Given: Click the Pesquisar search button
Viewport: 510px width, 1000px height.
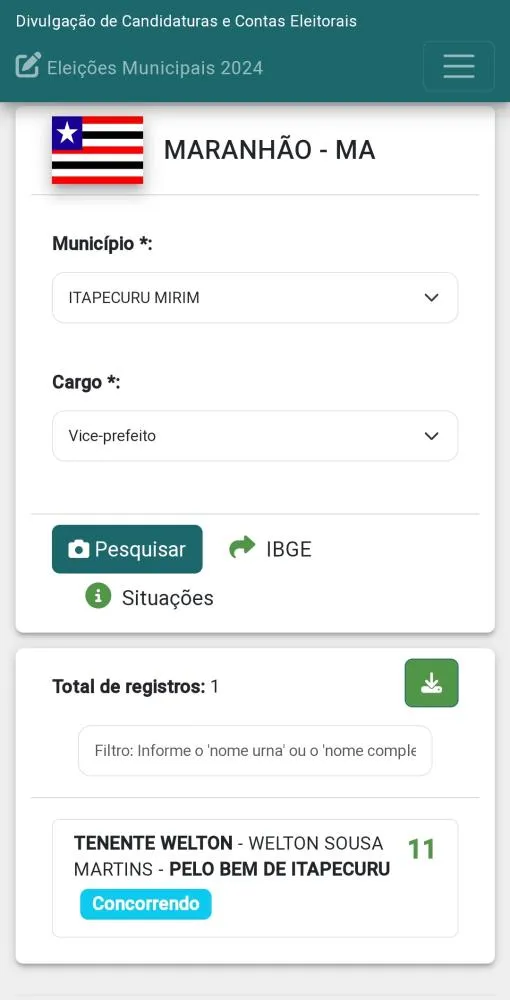Looking at the screenshot, I should [x=127, y=549].
